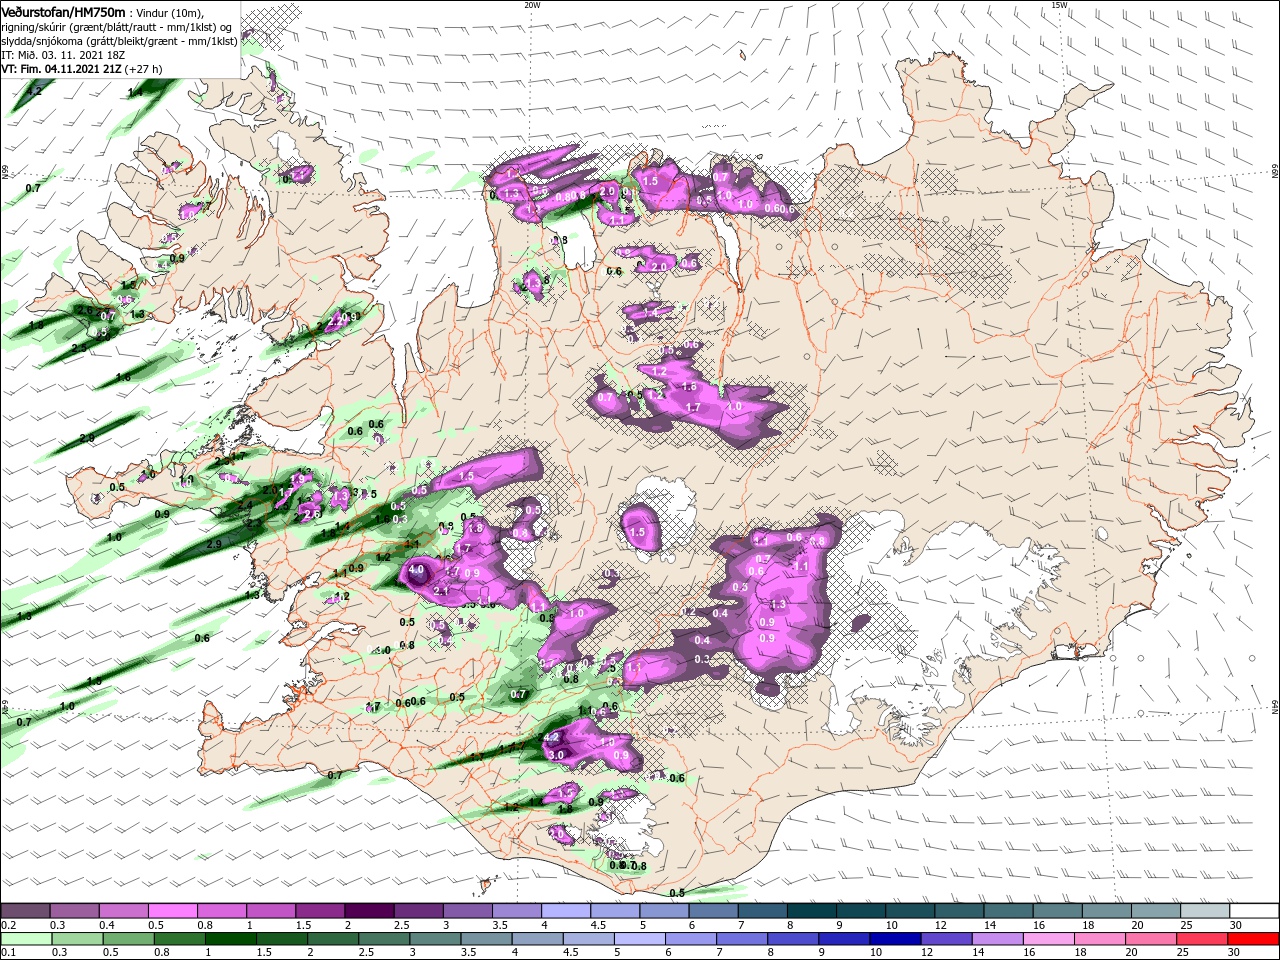The image size is (1280, 960).
Task: Click the 20W longitude label
Action: (x=532, y=4)
